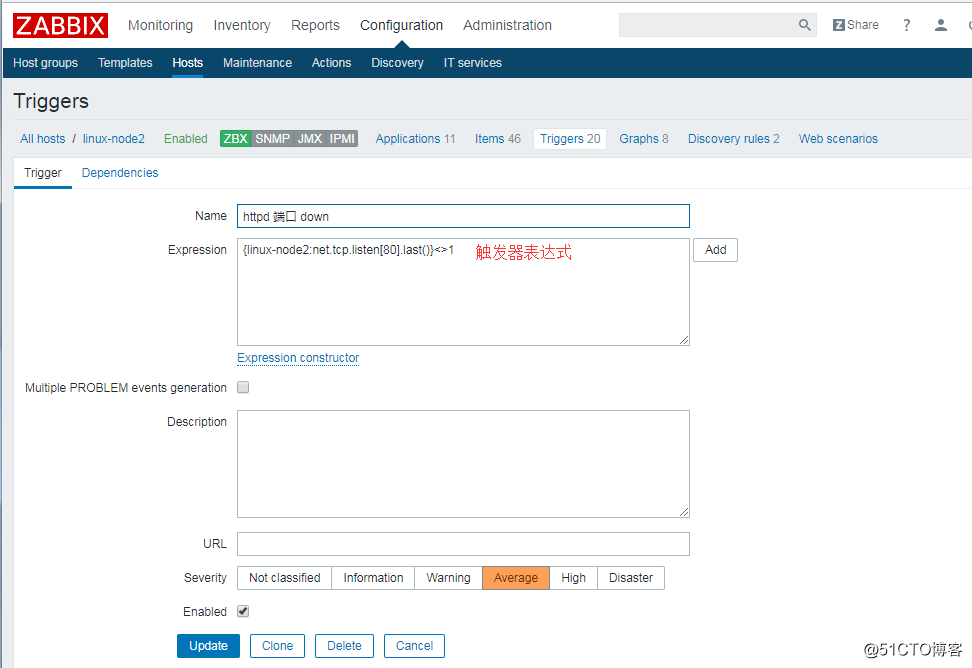972x668 pixels.
Task: Open the Inventory menu
Action: [x=242, y=25]
